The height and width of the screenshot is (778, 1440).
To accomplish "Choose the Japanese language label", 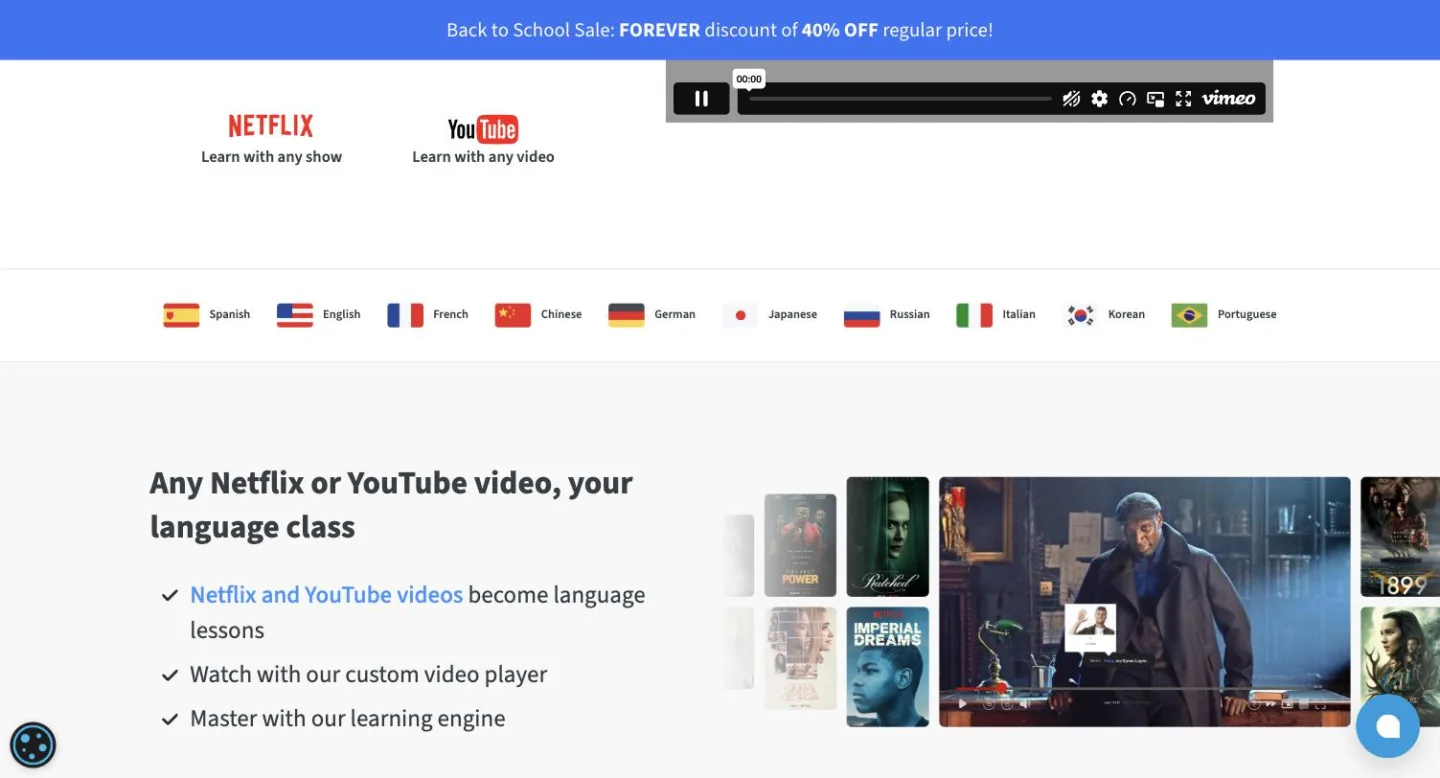I will [793, 314].
